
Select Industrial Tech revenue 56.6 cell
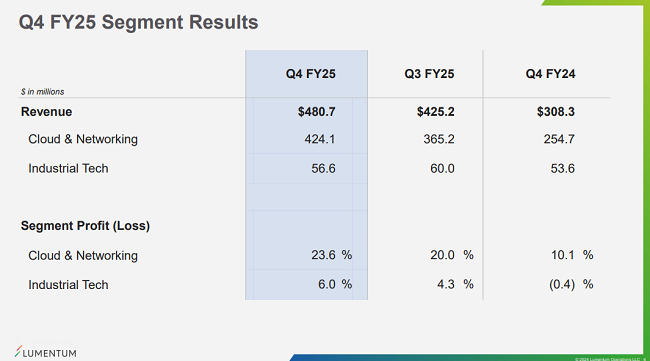point(323,169)
